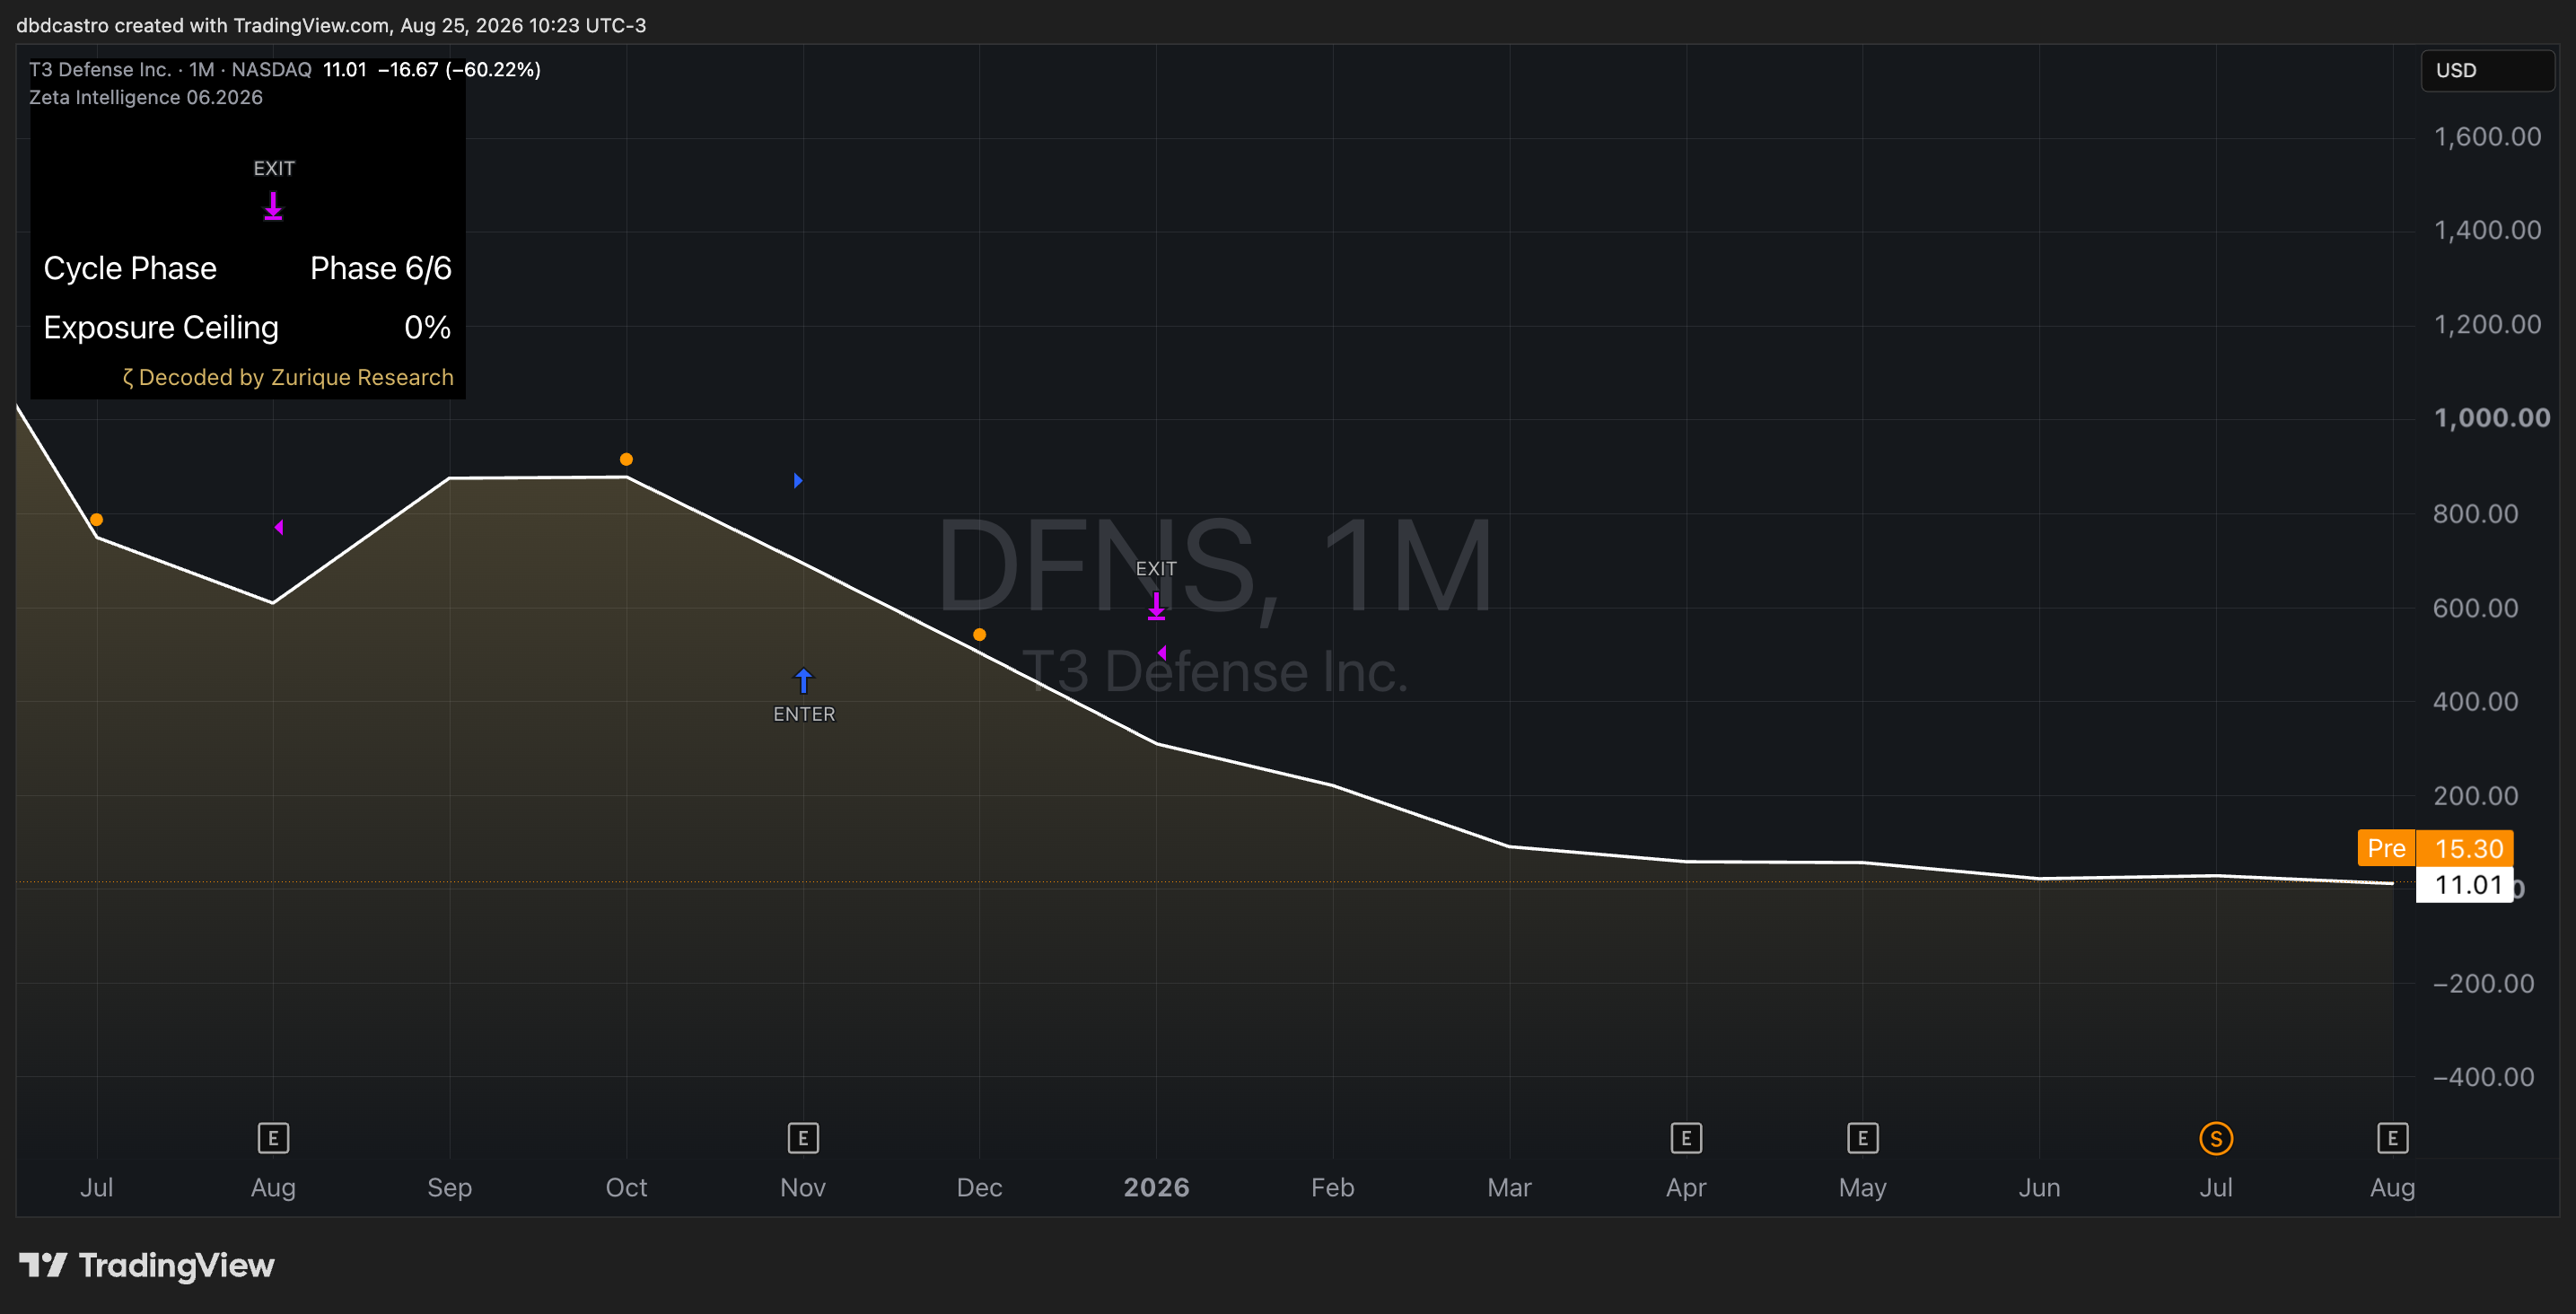
Task: Click the 600.00 price axis label
Action: [2475, 608]
